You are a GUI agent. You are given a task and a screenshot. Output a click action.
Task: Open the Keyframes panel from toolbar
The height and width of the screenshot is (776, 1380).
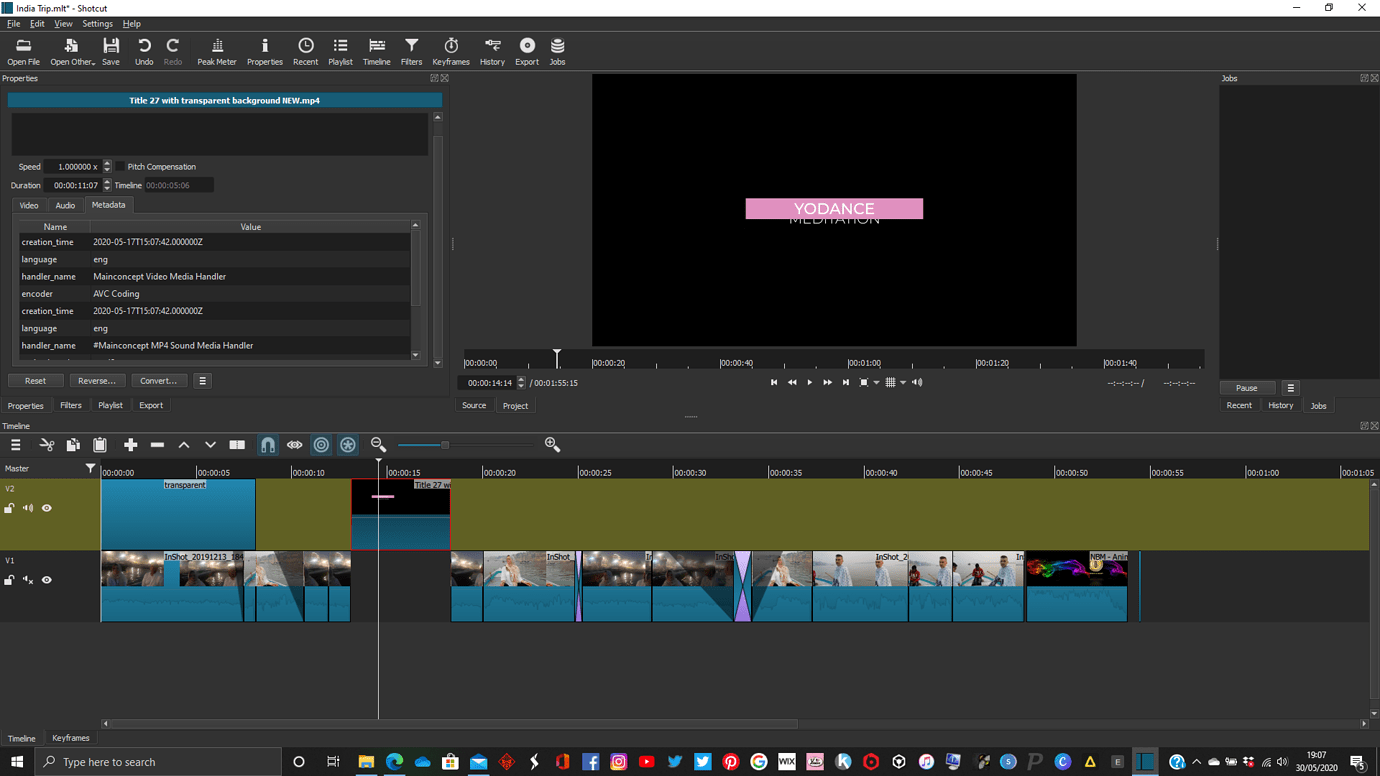(x=451, y=51)
